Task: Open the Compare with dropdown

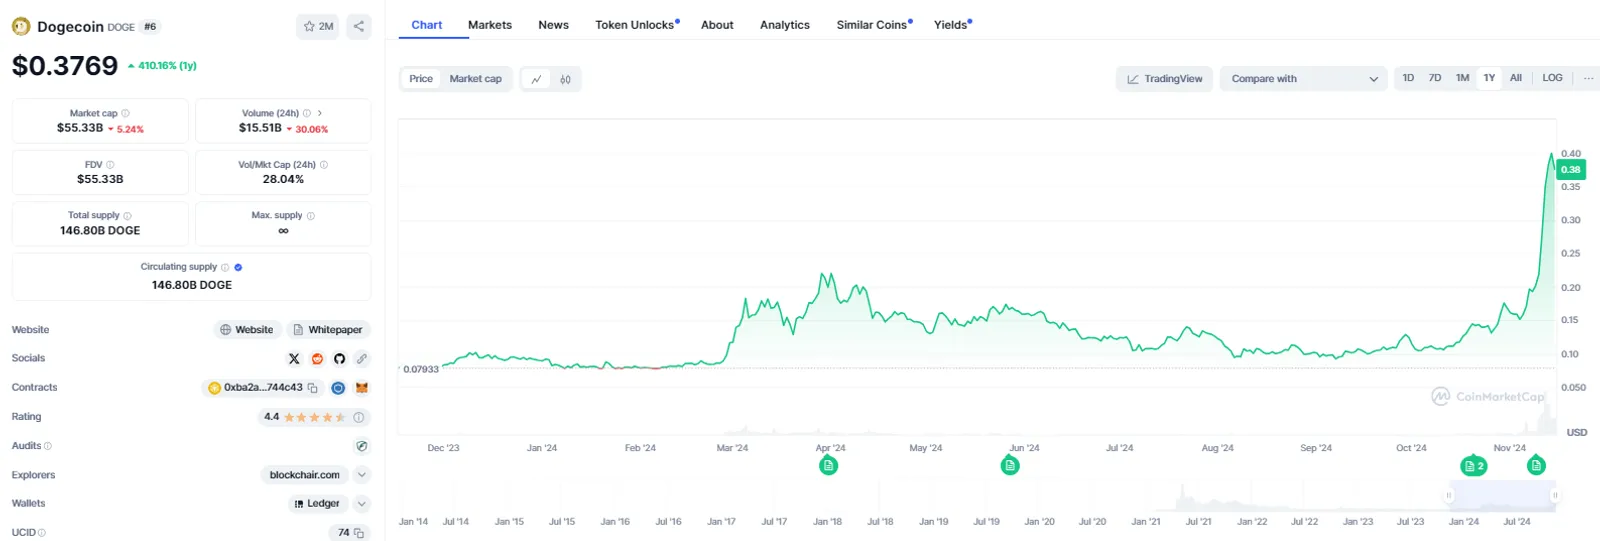Action: pyautogui.click(x=1303, y=79)
